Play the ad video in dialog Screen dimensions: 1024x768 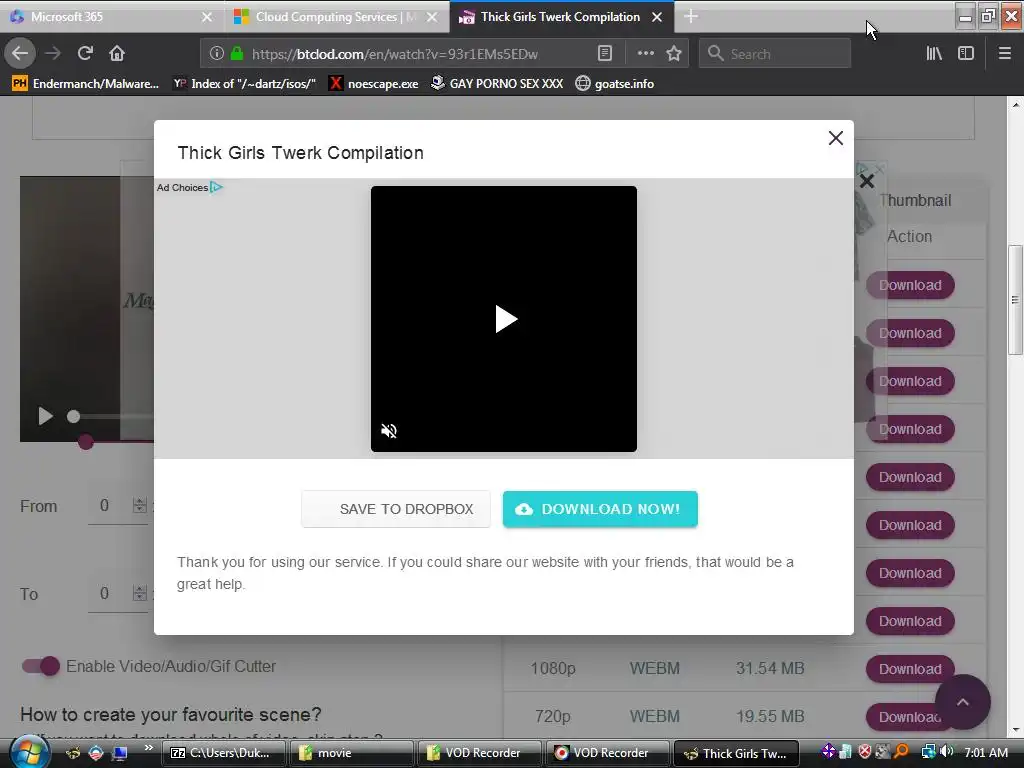pyautogui.click(x=505, y=319)
